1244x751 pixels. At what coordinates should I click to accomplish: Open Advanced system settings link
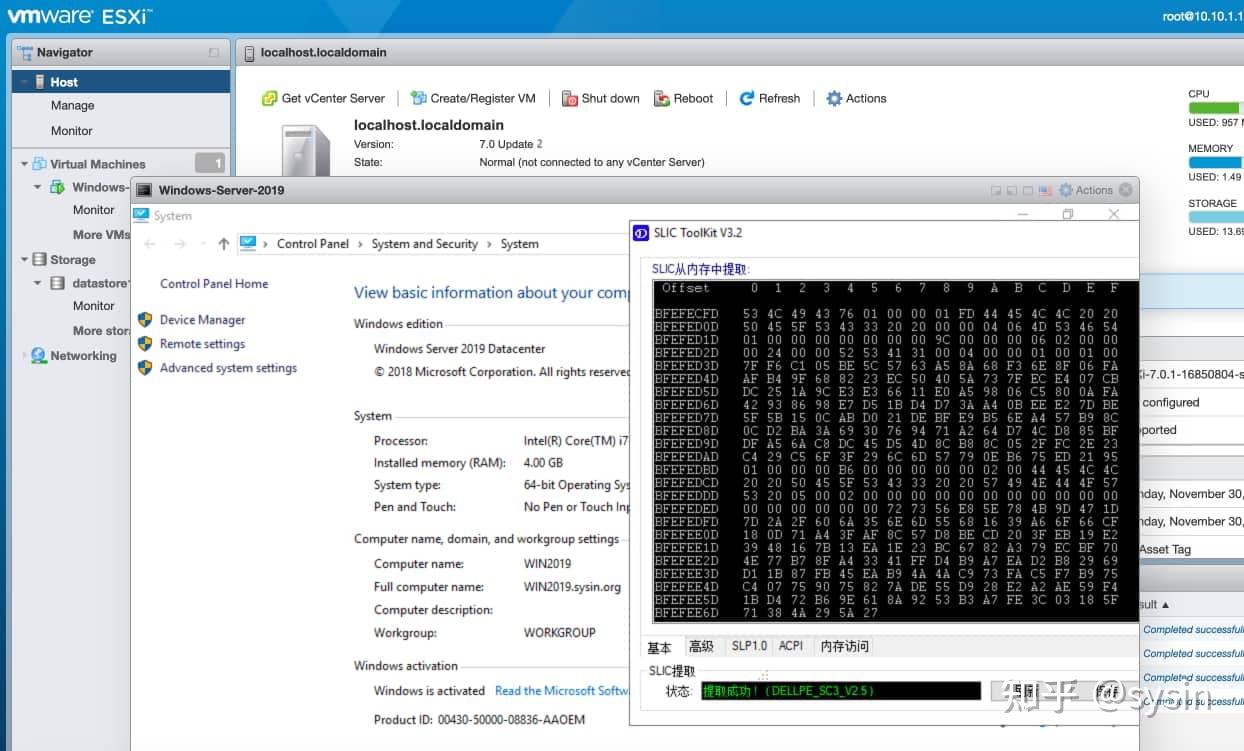(228, 368)
